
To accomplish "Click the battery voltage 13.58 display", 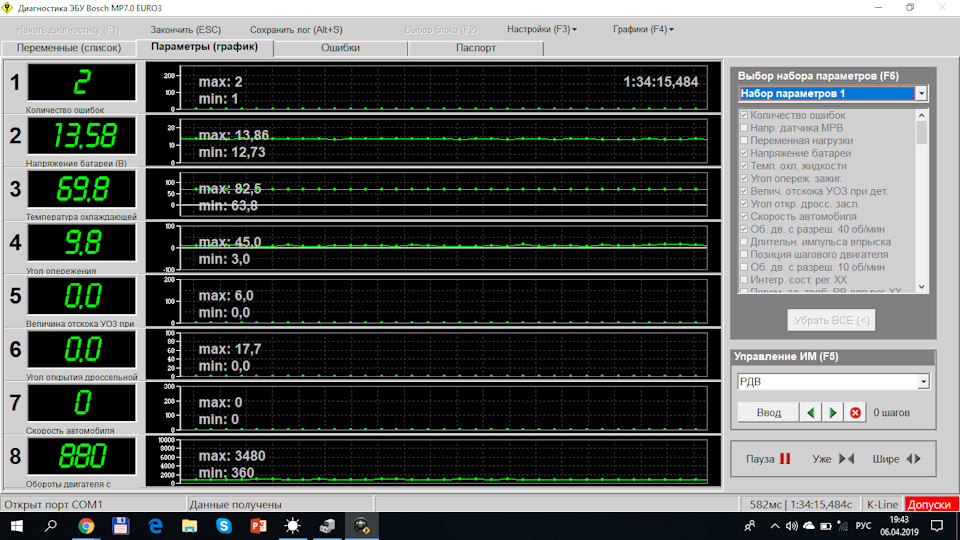I will coord(81,136).
